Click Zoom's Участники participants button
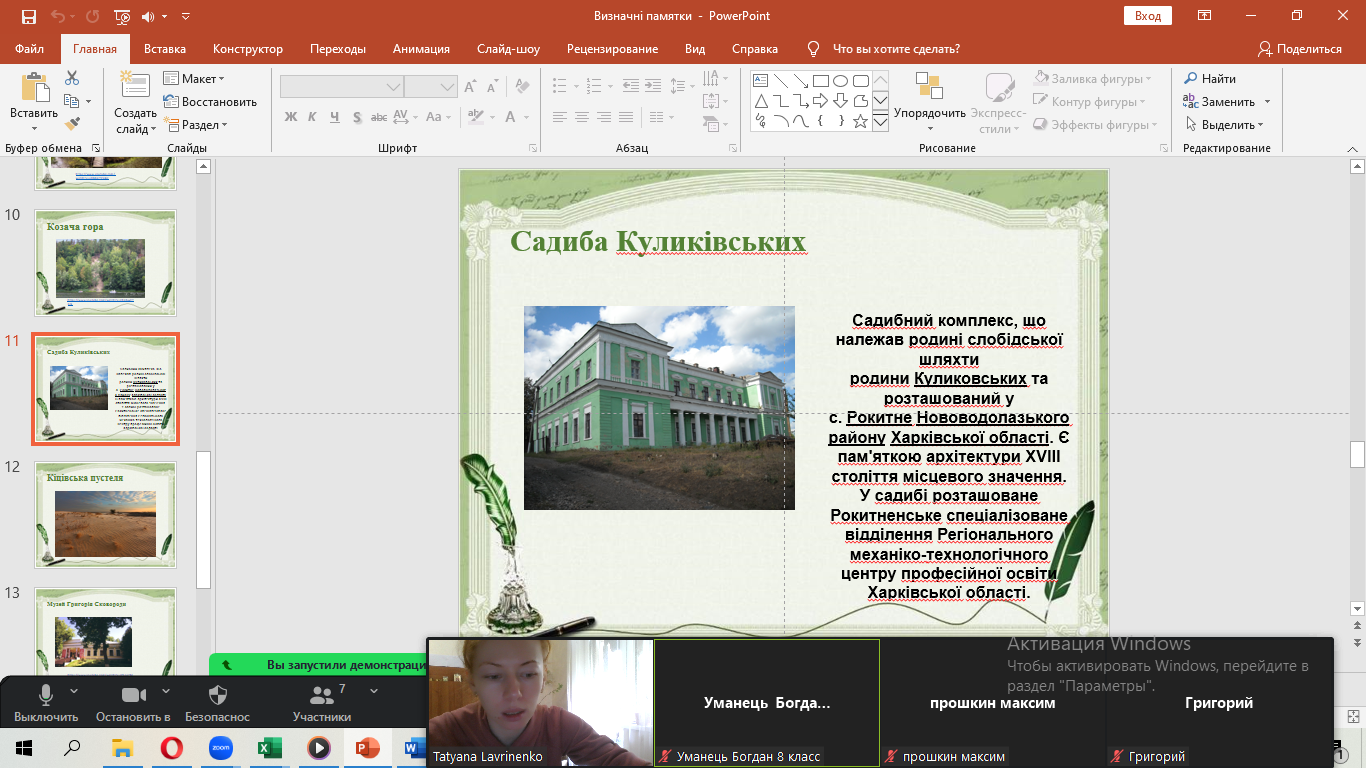This screenshot has width=1366, height=768. (322, 704)
